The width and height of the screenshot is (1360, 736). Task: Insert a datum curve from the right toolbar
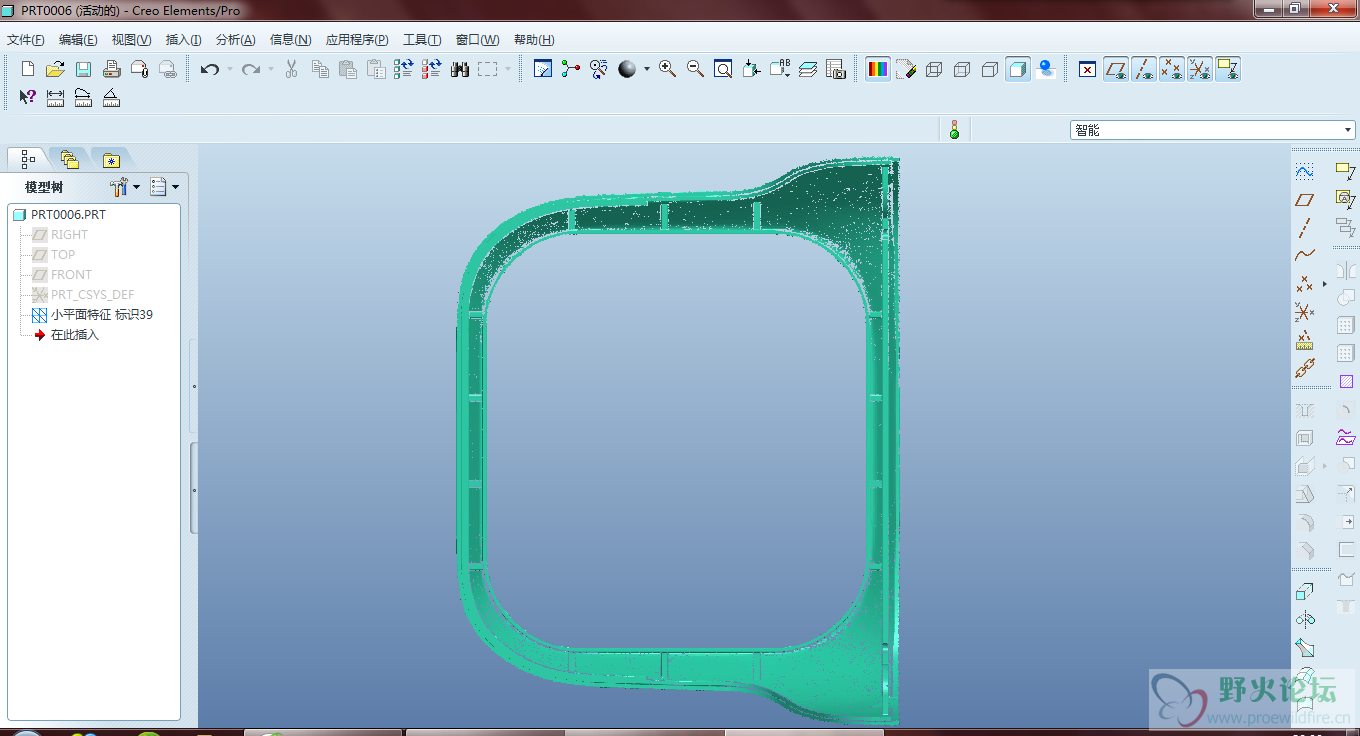point(1304,255)
